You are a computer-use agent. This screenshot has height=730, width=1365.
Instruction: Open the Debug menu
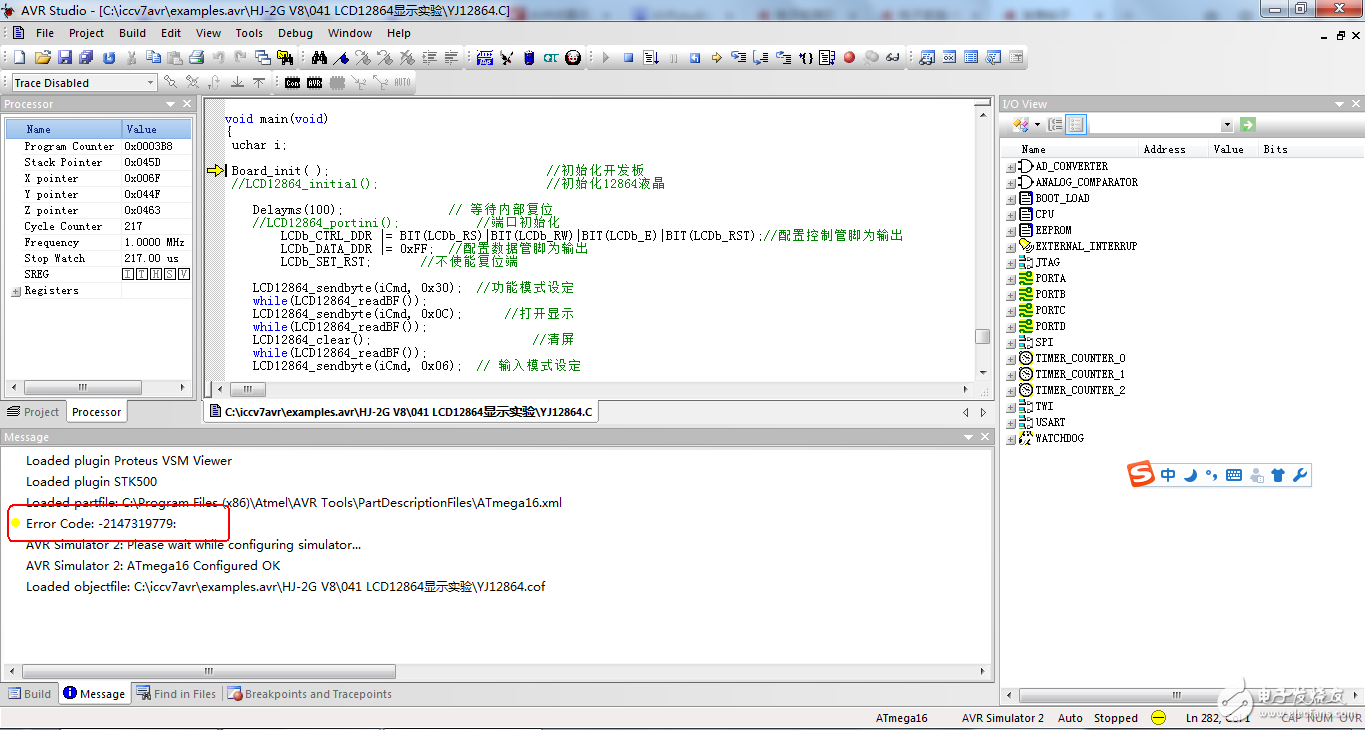(295, 33)
